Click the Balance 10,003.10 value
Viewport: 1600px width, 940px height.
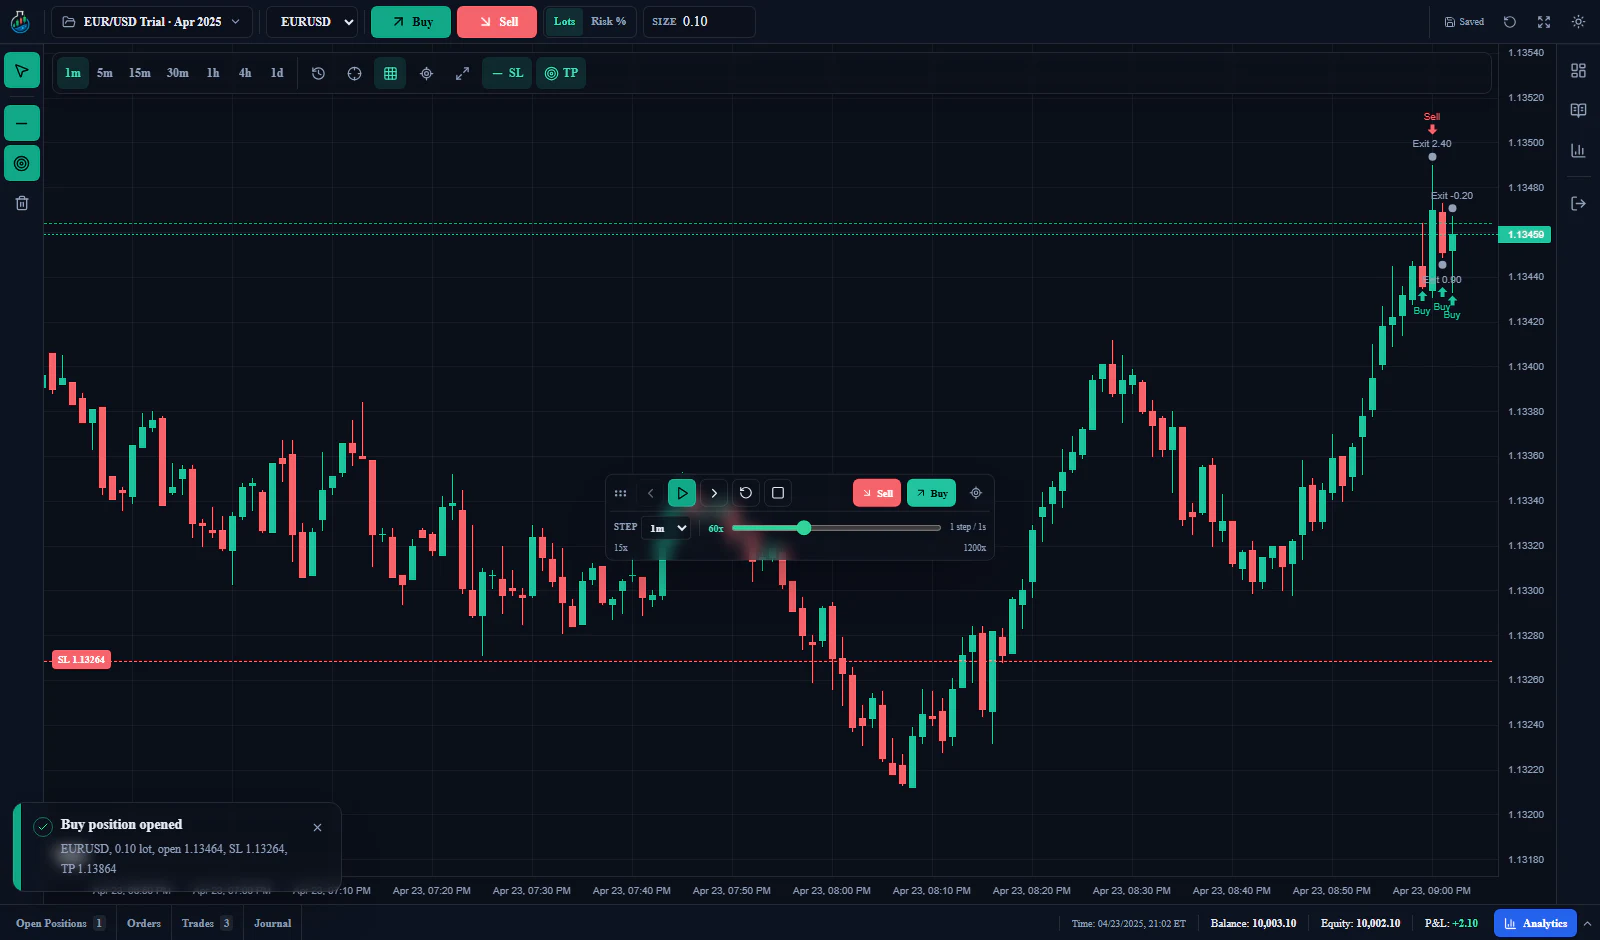pos(1253,923)
